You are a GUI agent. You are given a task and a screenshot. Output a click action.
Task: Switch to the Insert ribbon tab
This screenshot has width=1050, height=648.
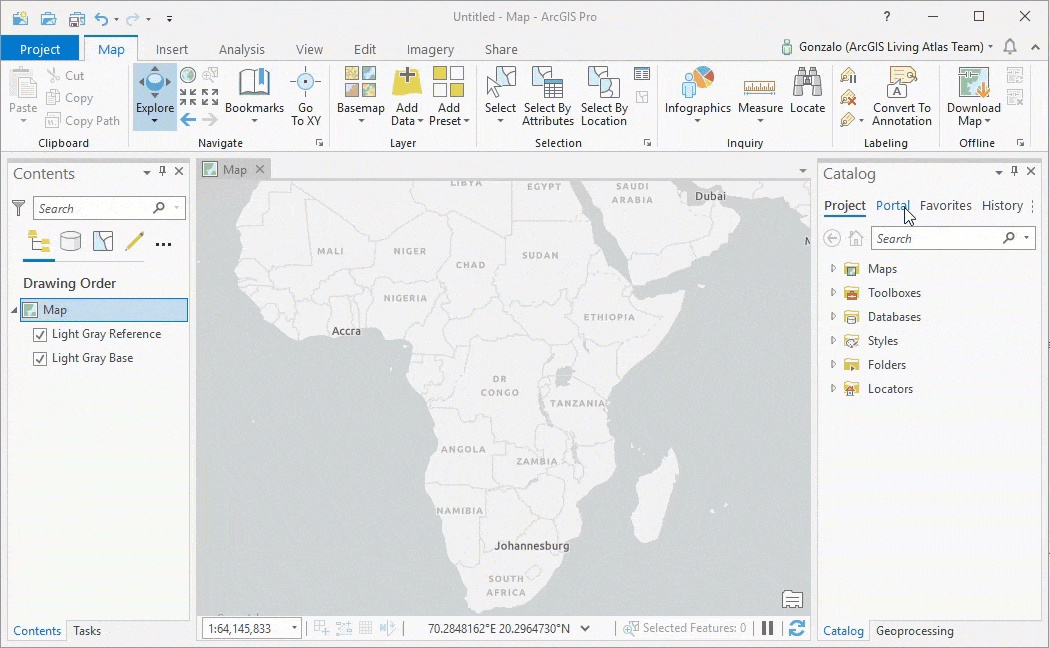(x=171, y=49)
